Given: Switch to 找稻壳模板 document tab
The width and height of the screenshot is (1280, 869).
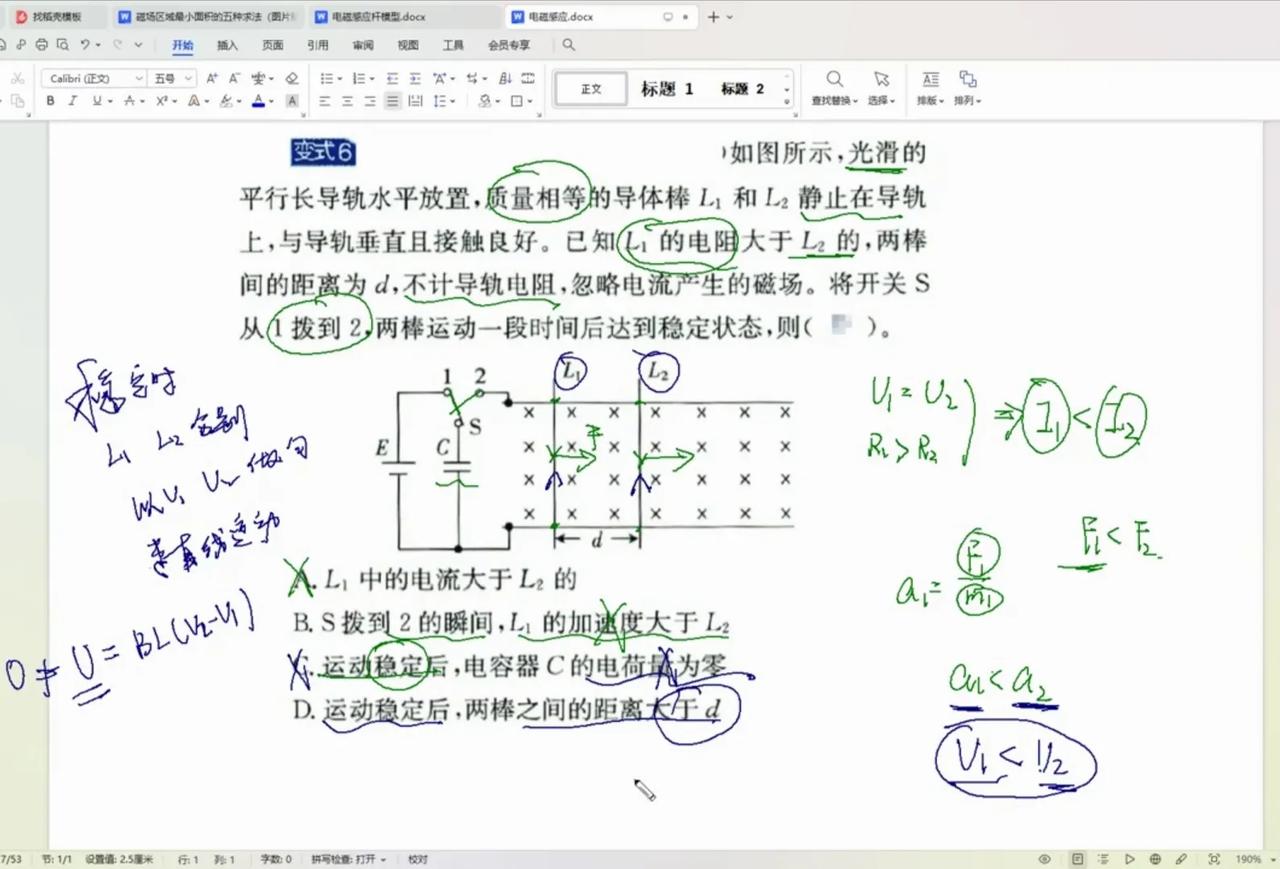Looking at the screenshot, I should [x=56, y=17].
